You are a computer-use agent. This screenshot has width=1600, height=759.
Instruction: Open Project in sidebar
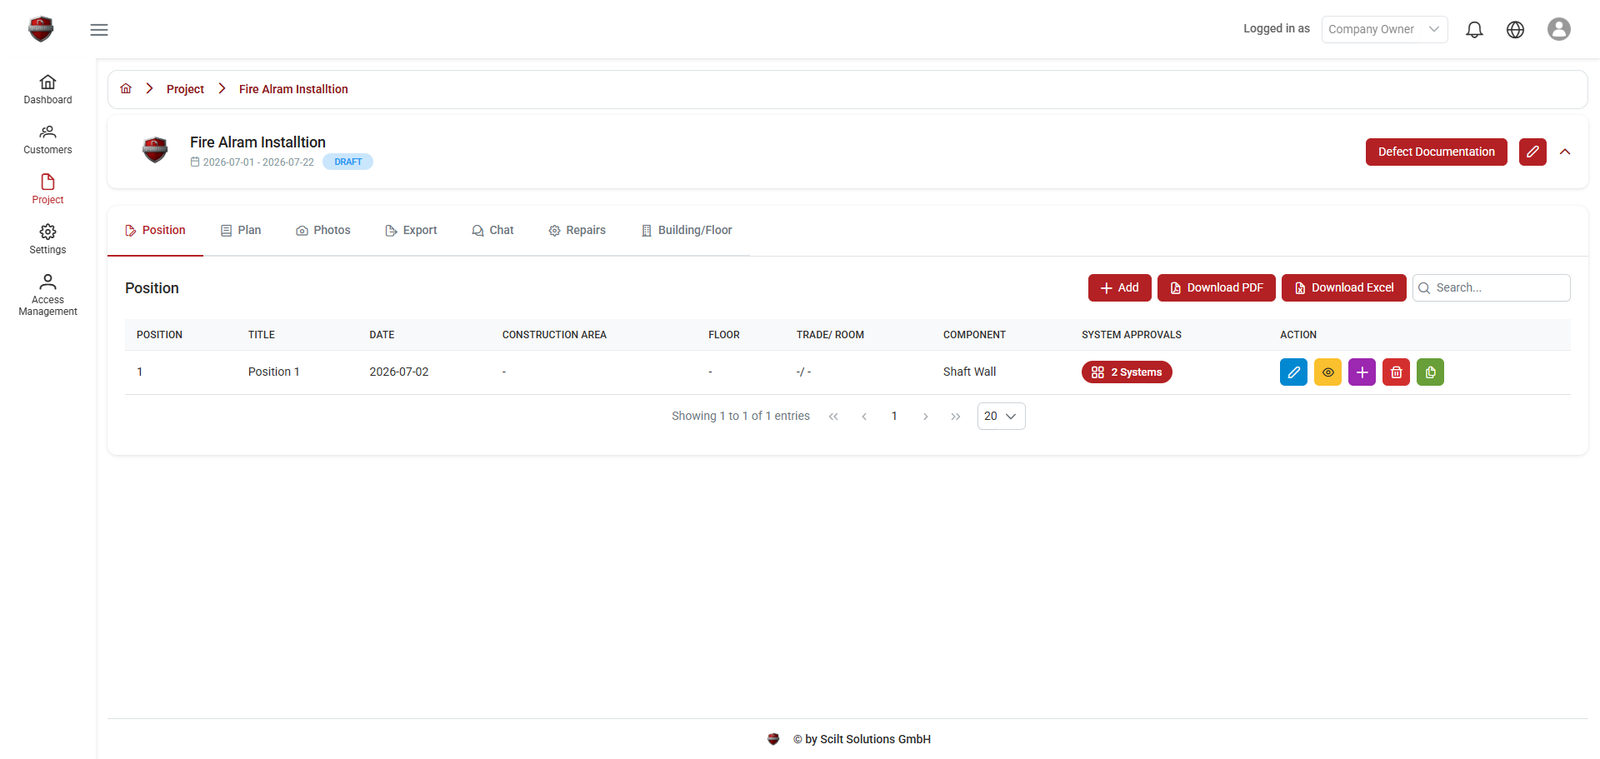point(48,189)
